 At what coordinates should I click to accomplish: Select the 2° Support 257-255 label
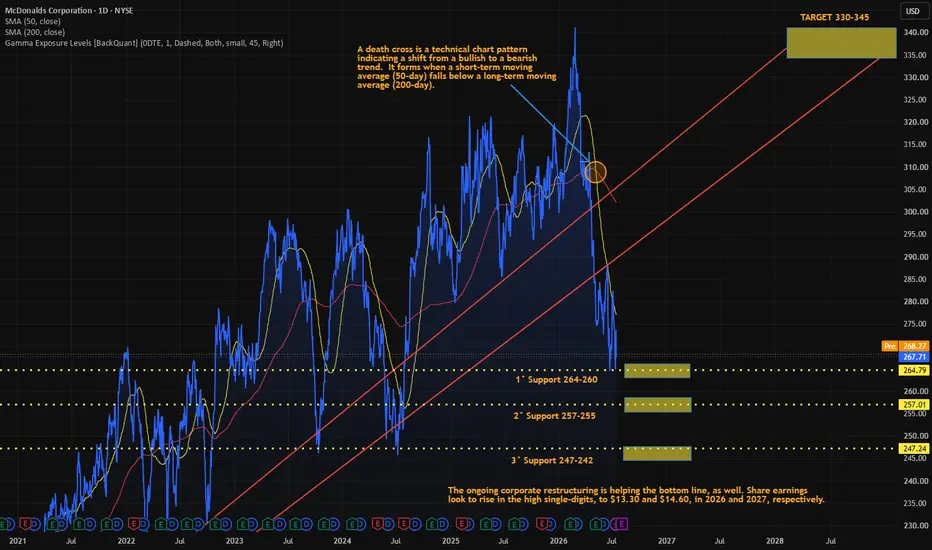click(x=555, y=416)
